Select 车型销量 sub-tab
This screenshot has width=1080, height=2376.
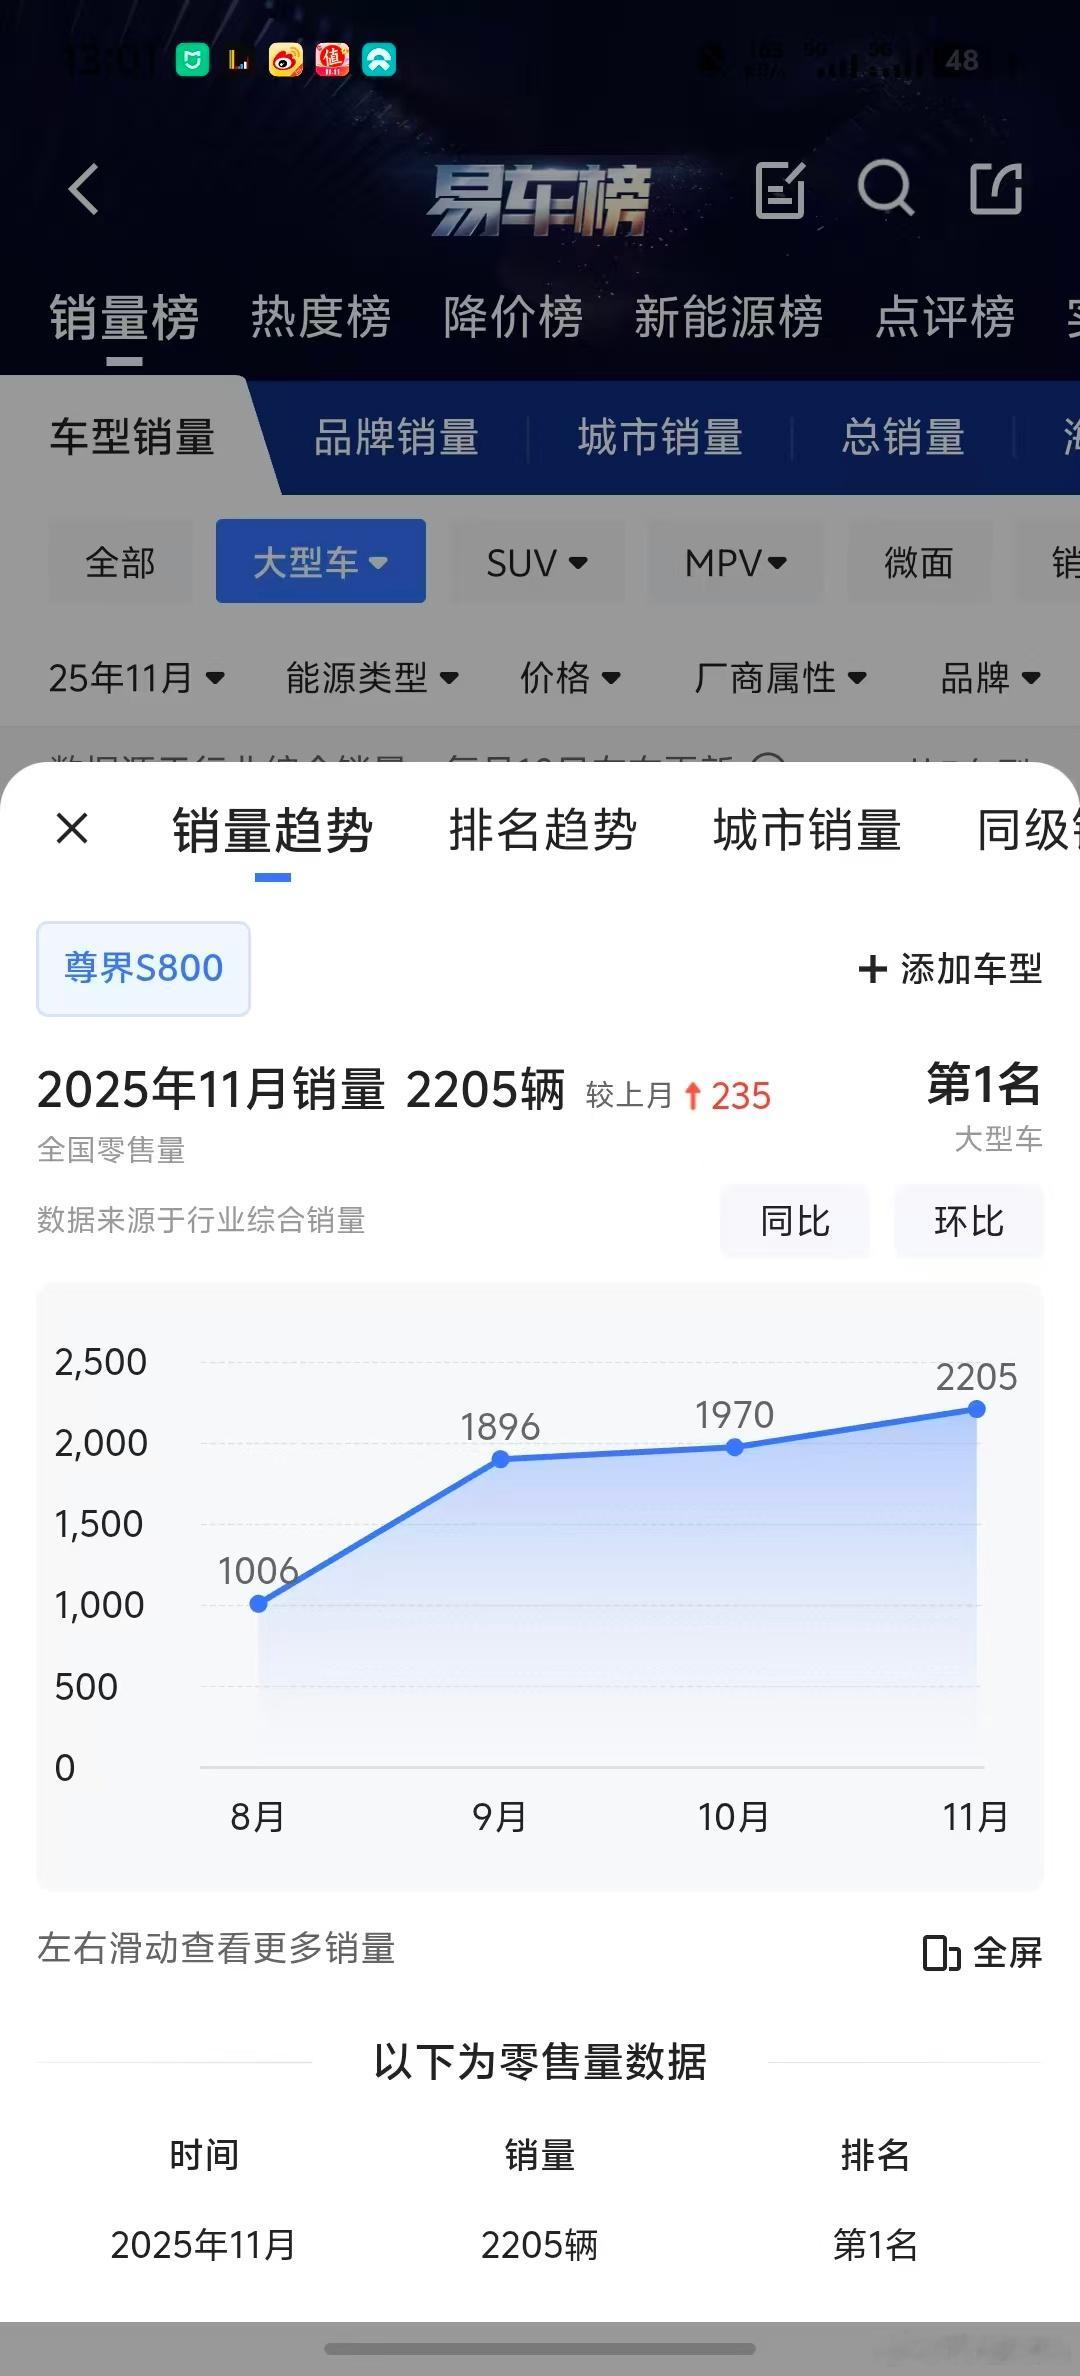point(132,437)
